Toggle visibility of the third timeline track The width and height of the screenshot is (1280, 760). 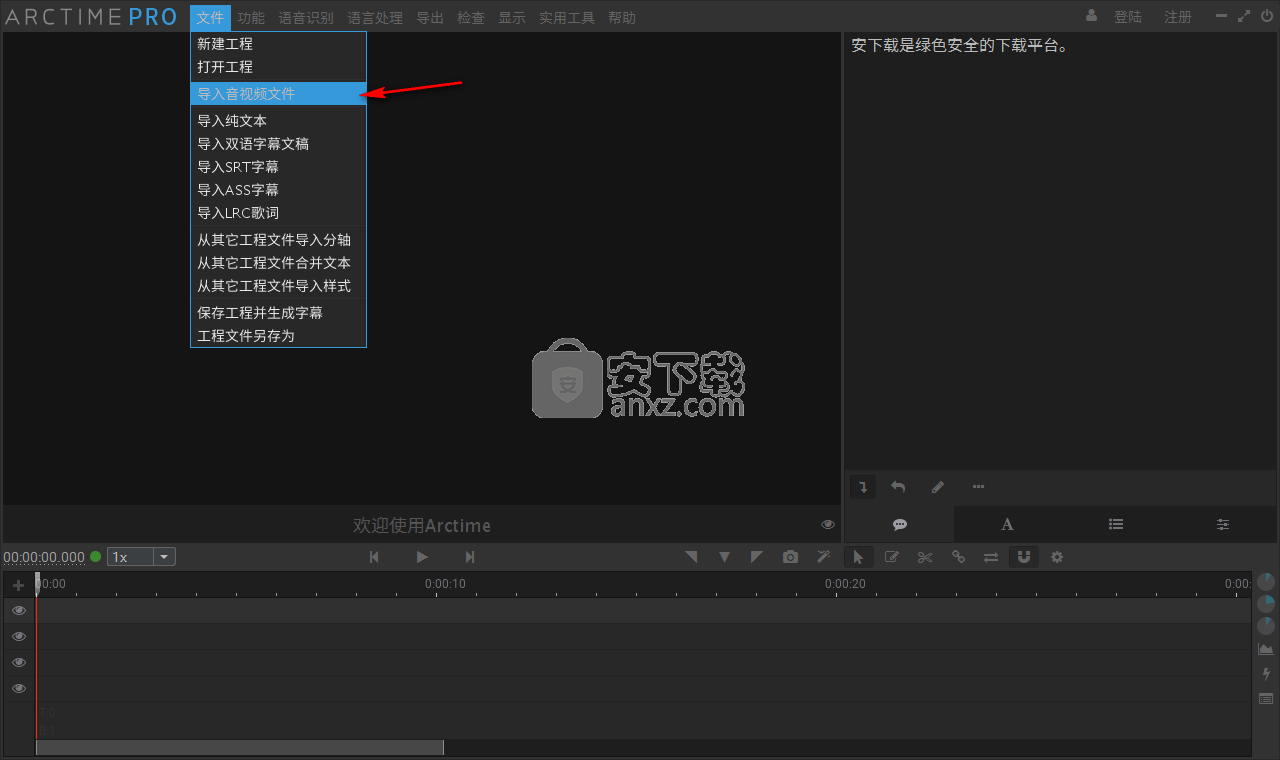(x=19, y=662)
